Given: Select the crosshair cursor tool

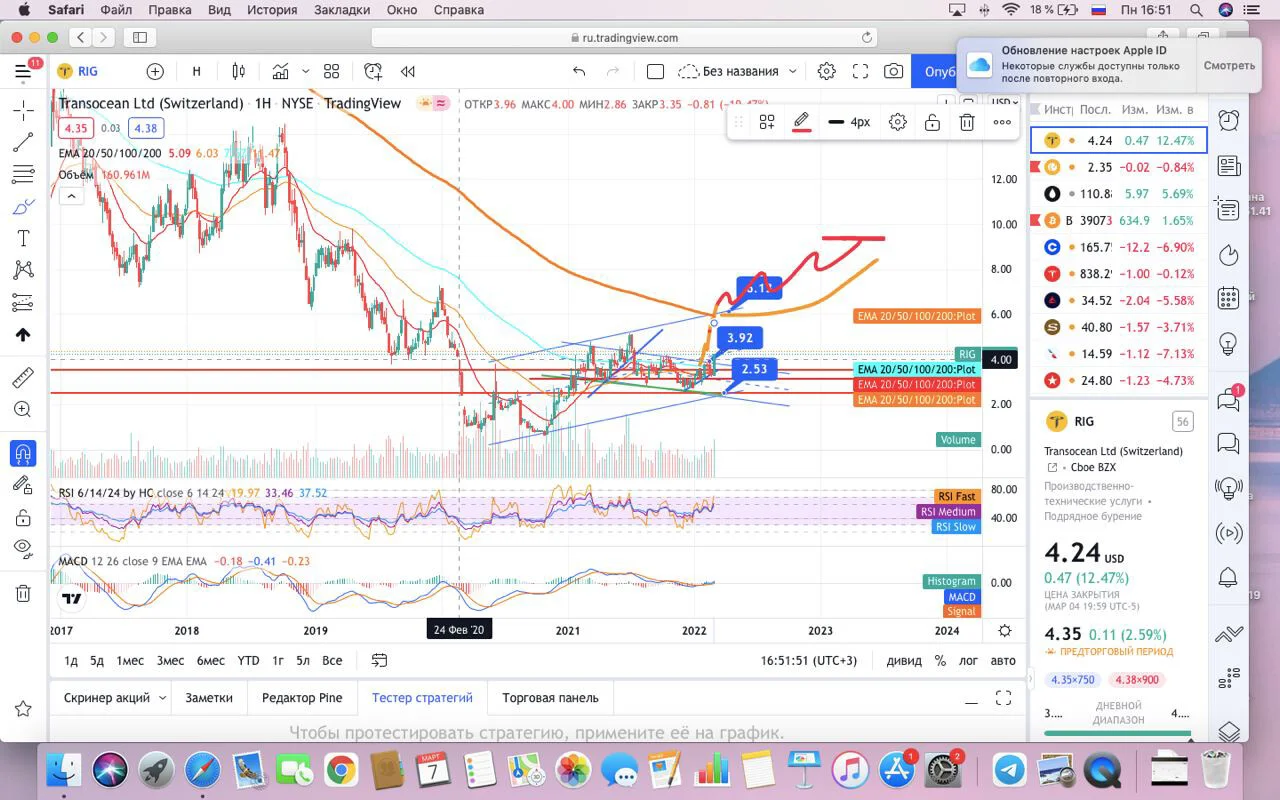Looking at the screenshot, I should (x=23, y=110).
